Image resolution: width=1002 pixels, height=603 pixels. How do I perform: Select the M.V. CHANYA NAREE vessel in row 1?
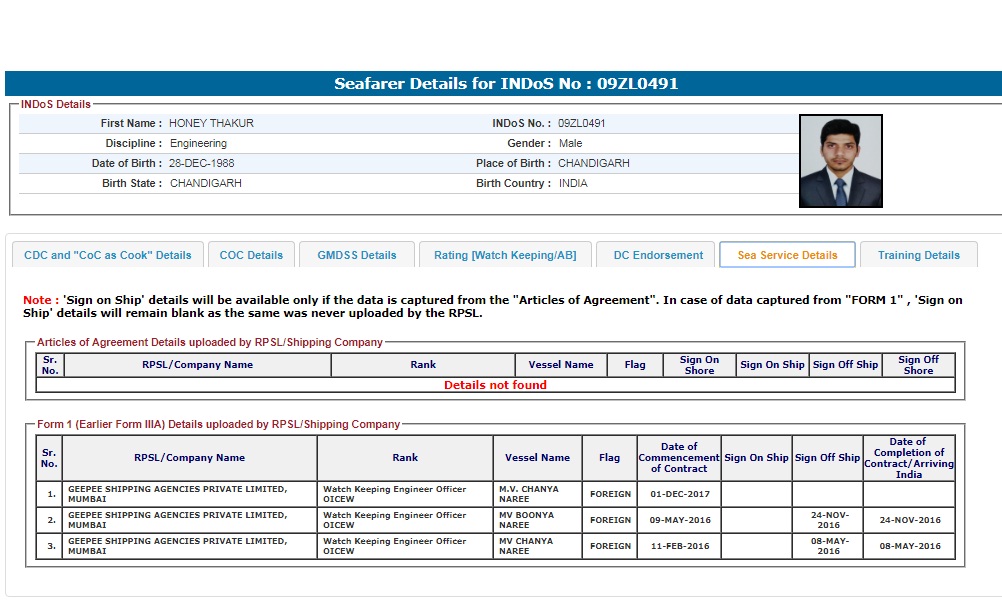(529, 494)
